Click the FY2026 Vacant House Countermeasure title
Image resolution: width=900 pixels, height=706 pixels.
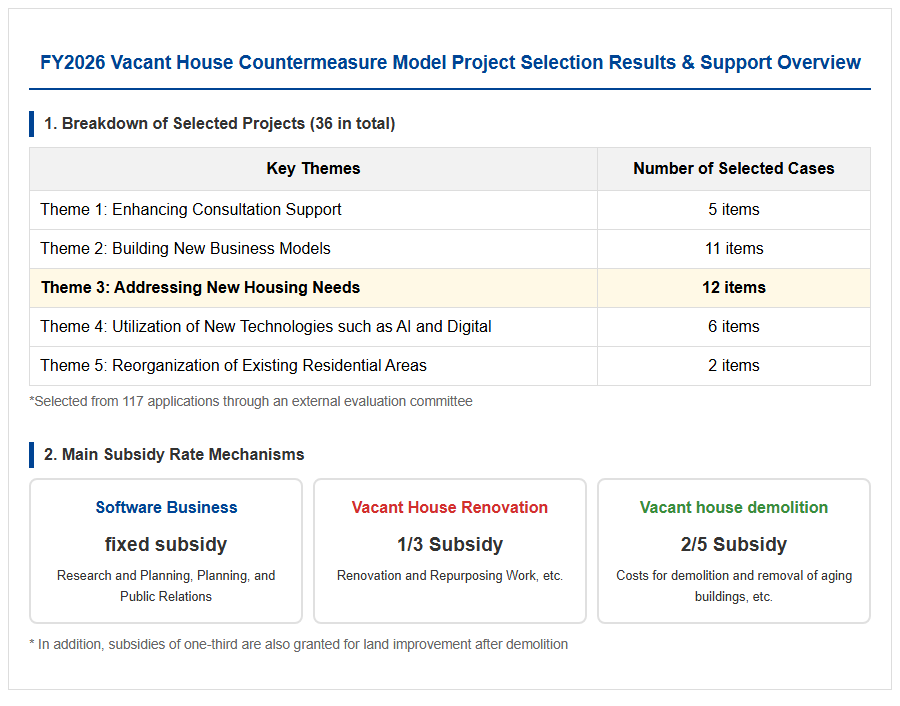click(x=450, y=62)
